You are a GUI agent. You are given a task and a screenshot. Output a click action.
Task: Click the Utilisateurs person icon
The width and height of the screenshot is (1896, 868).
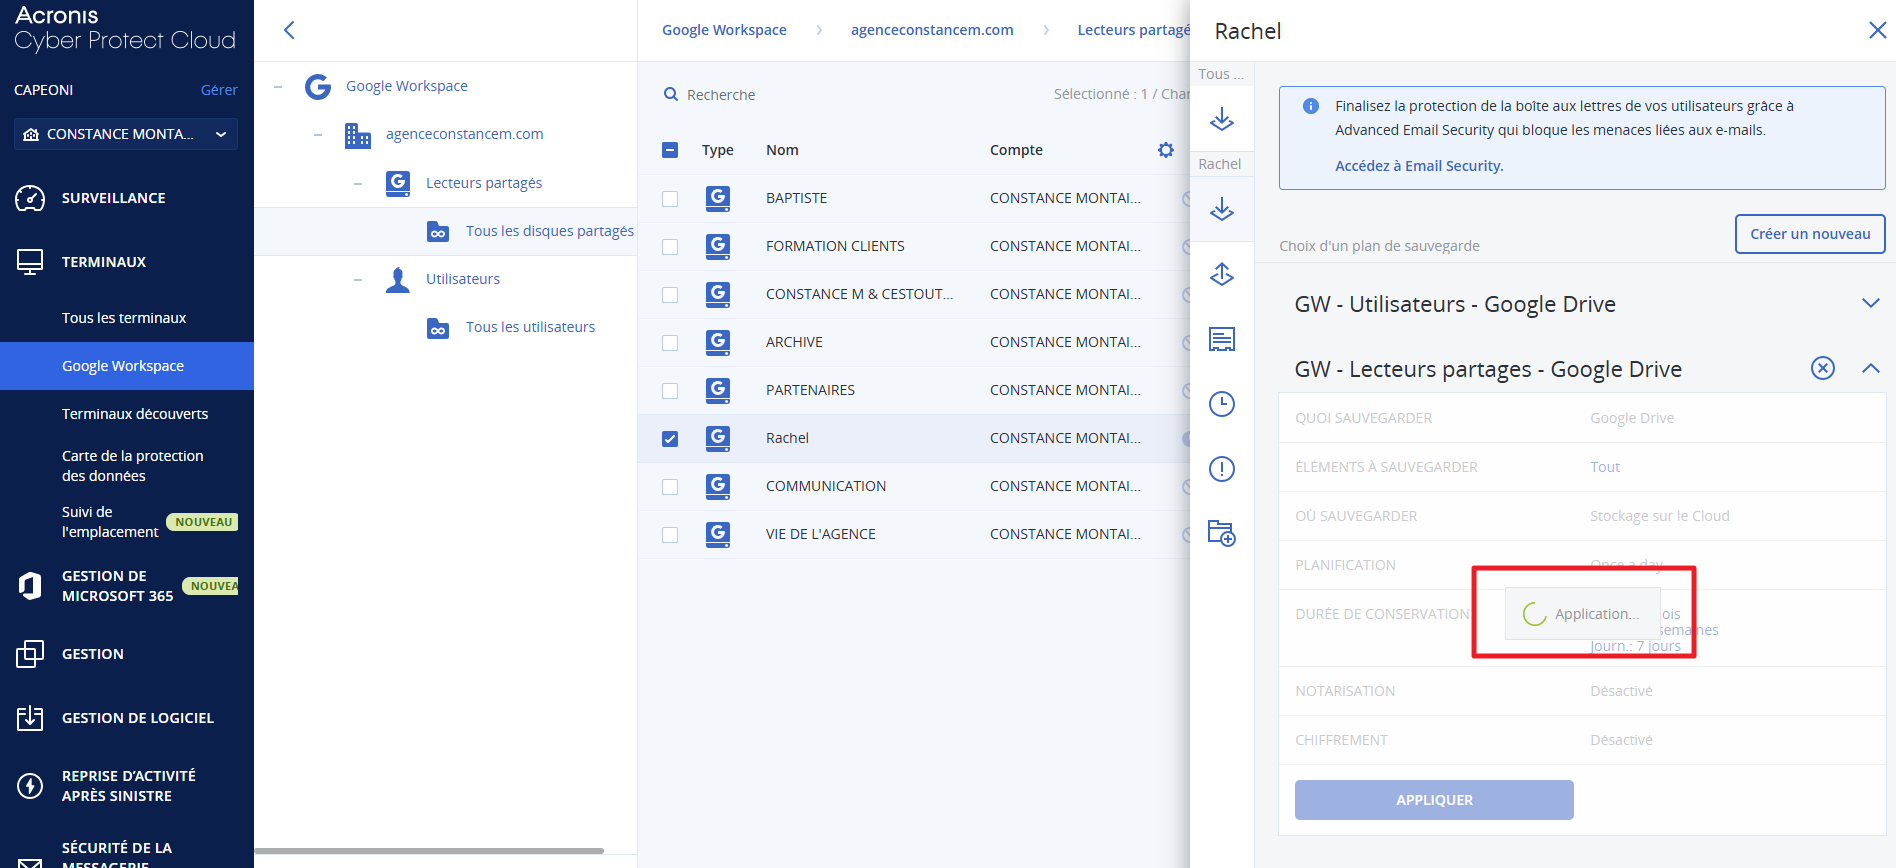pyautogui.click(x=398, y=279)
